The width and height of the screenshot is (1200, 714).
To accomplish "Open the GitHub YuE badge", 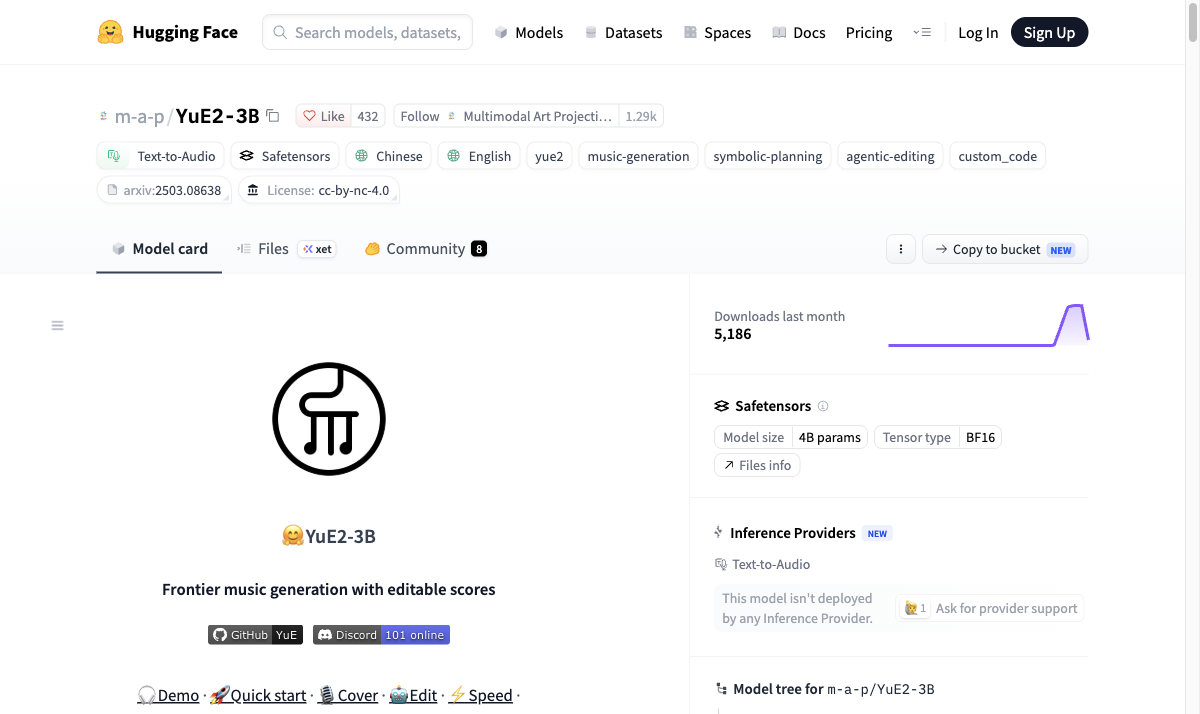I will (x=255, y=635).
